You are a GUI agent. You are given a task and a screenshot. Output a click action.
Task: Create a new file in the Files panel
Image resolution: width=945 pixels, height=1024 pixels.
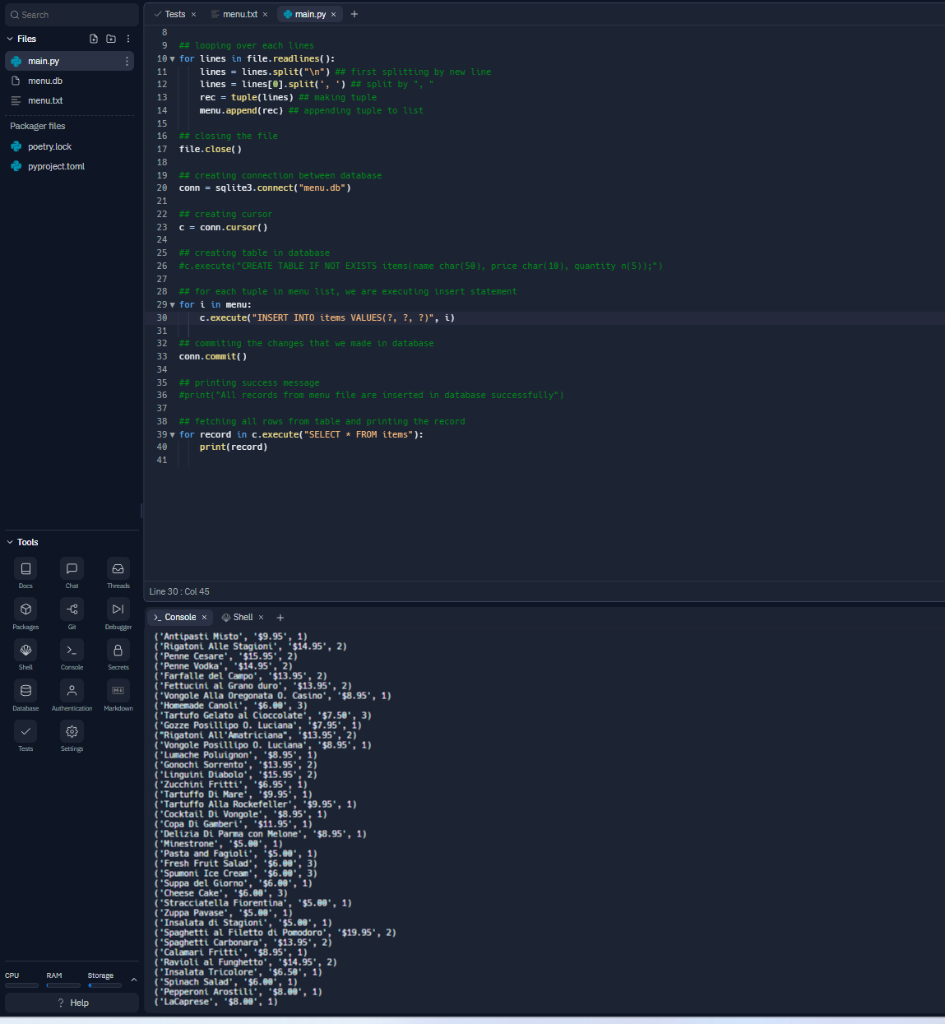93,38
